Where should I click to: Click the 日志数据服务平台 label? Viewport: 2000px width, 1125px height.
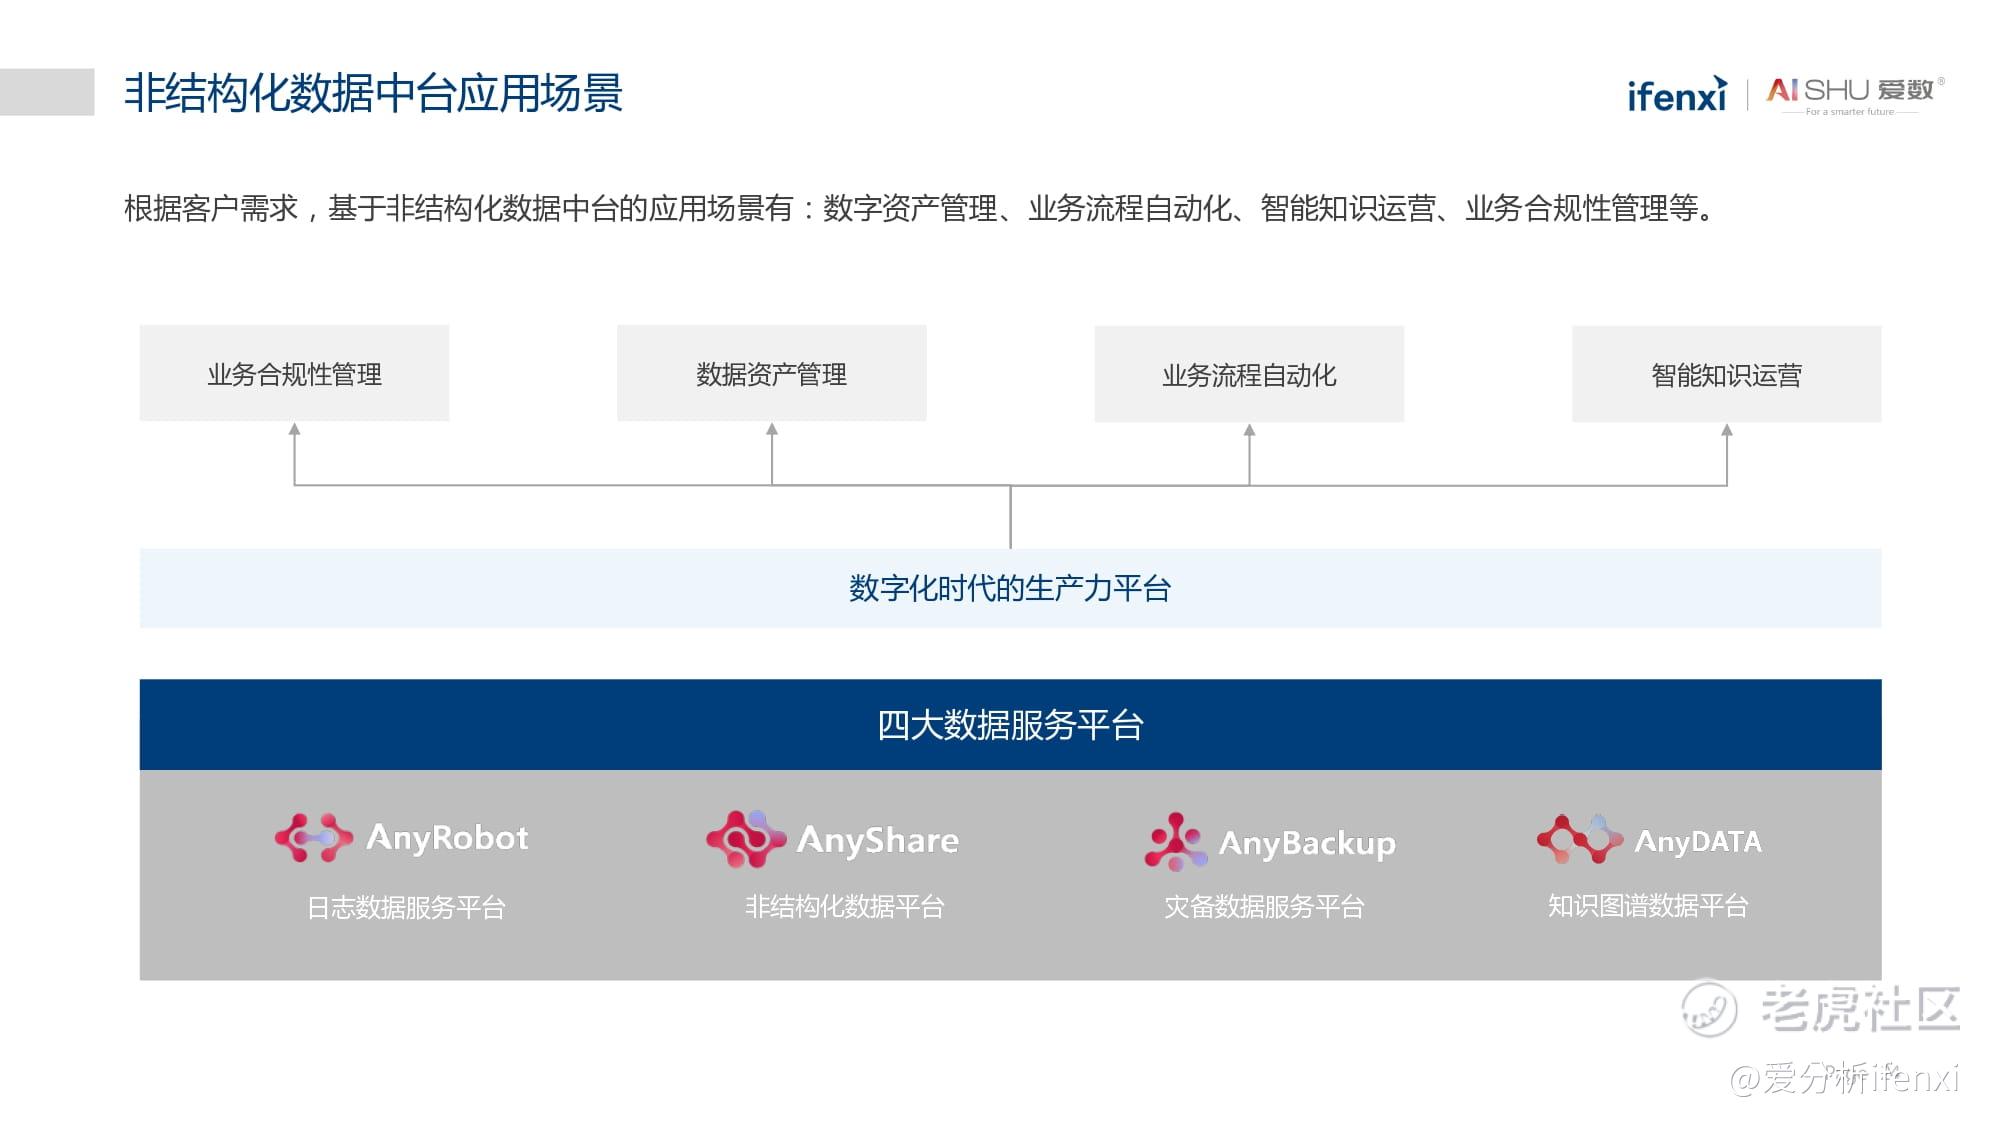(x=406, y=907)
